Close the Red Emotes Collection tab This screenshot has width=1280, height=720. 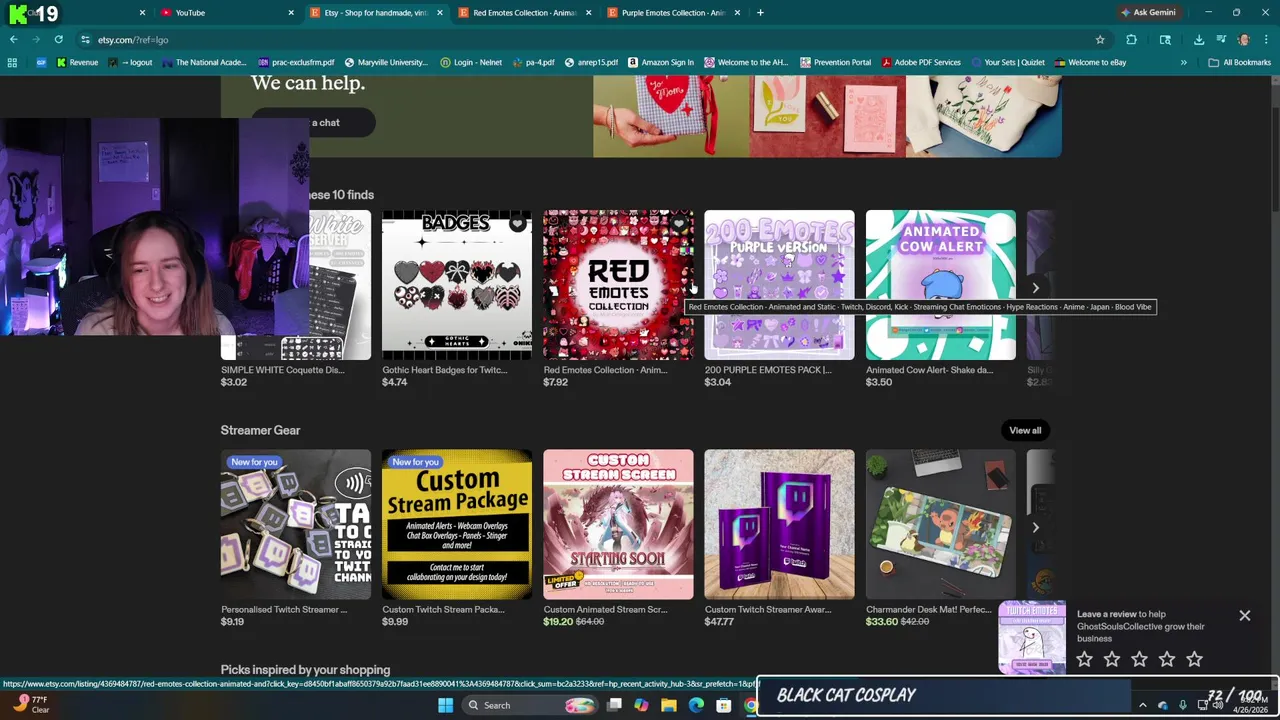tap(588, 13)
